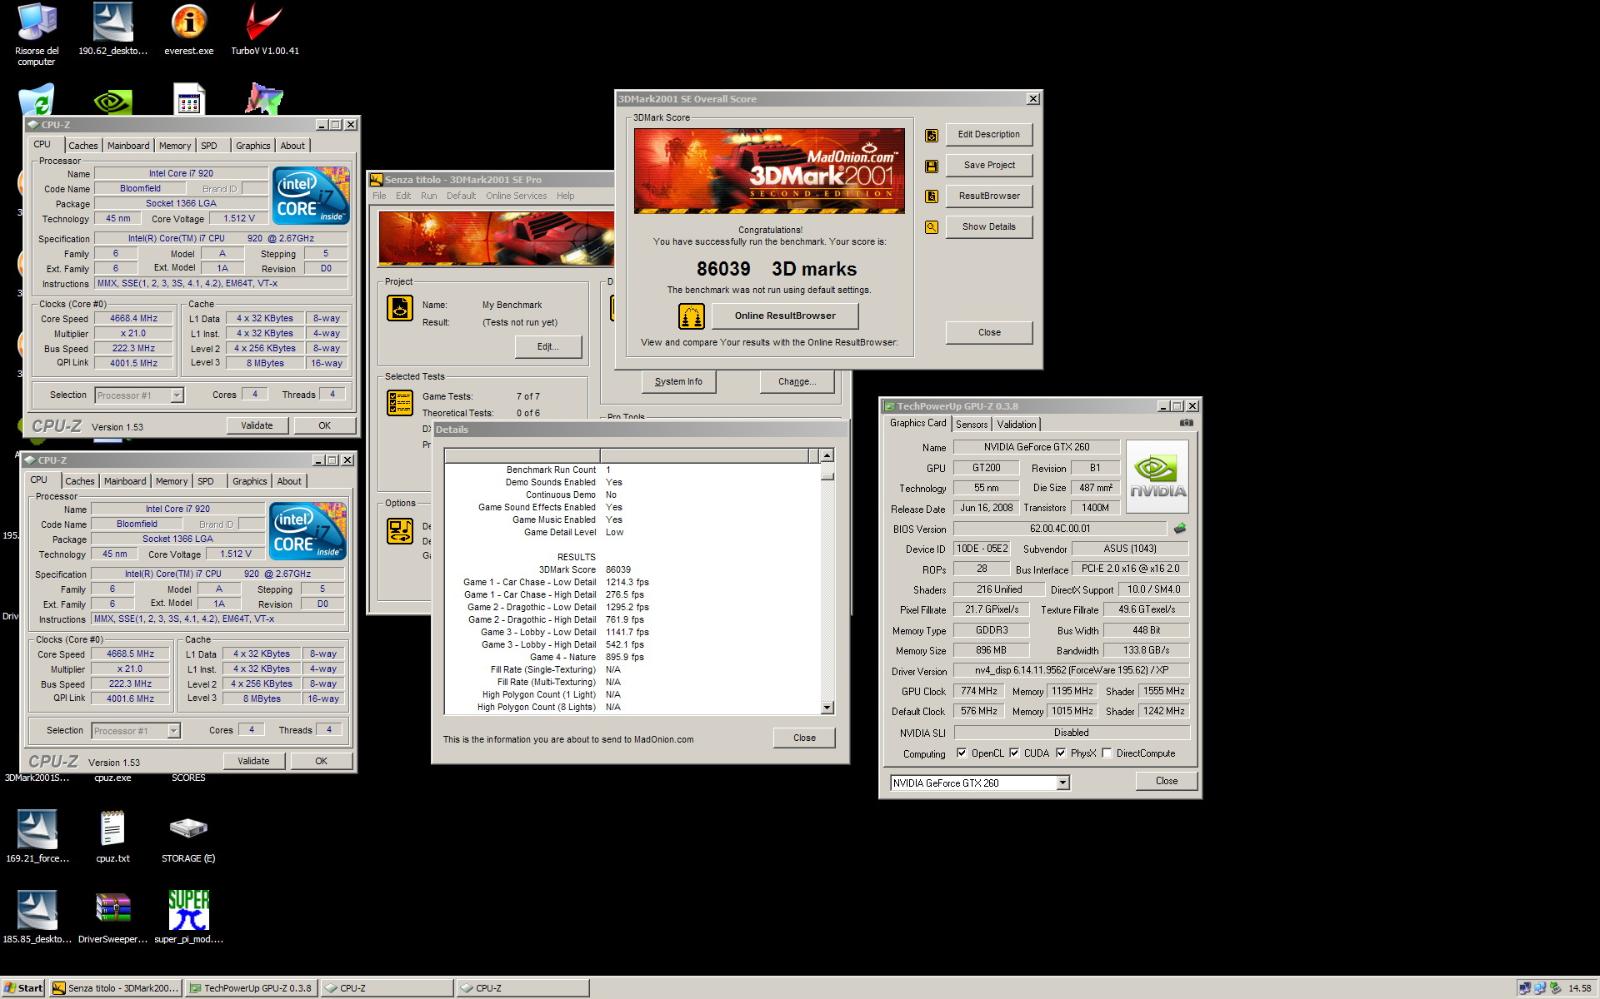Toggle the DirectCompute checkbox in GPU-Z

[1106, 753]
